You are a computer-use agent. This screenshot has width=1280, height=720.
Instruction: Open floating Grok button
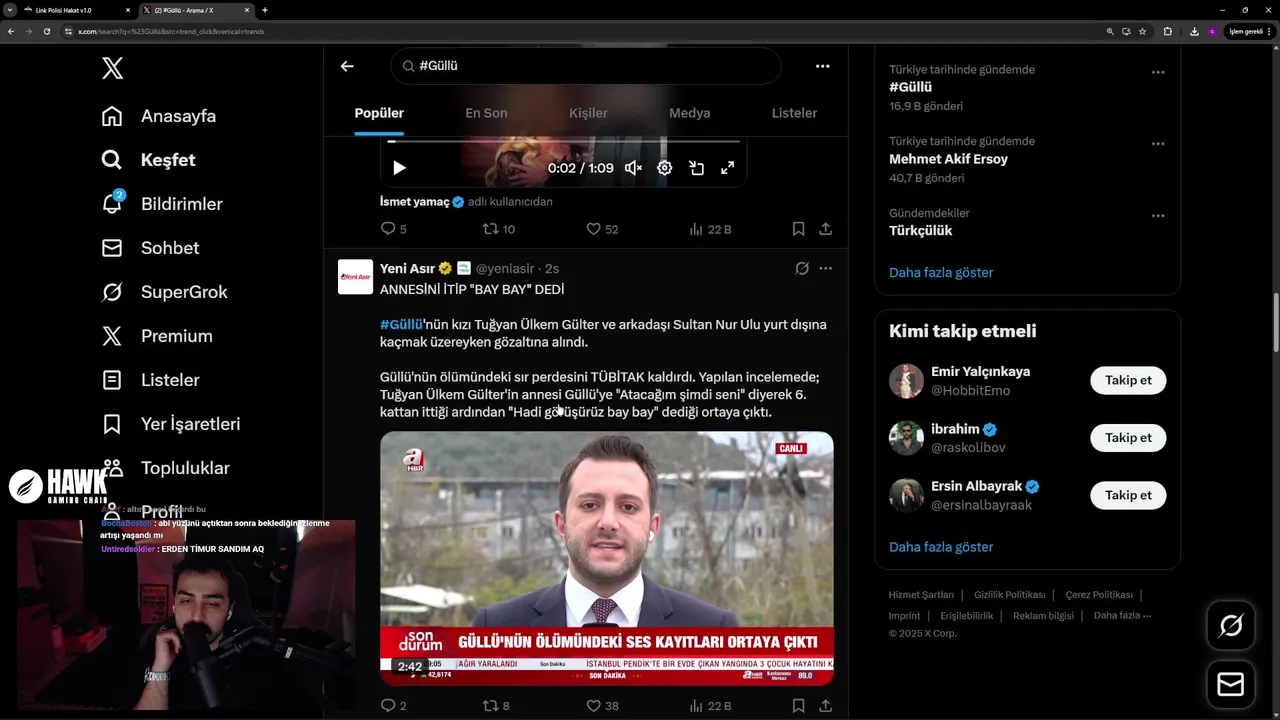pos(1231,626)
